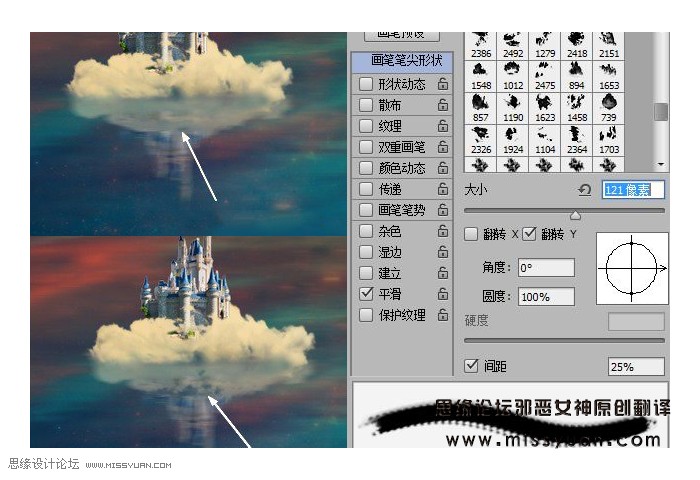The height and width of the screenshot is (480, 700).
Task: Enable 传递 transfer checkbox
Action: pos(366,189)
